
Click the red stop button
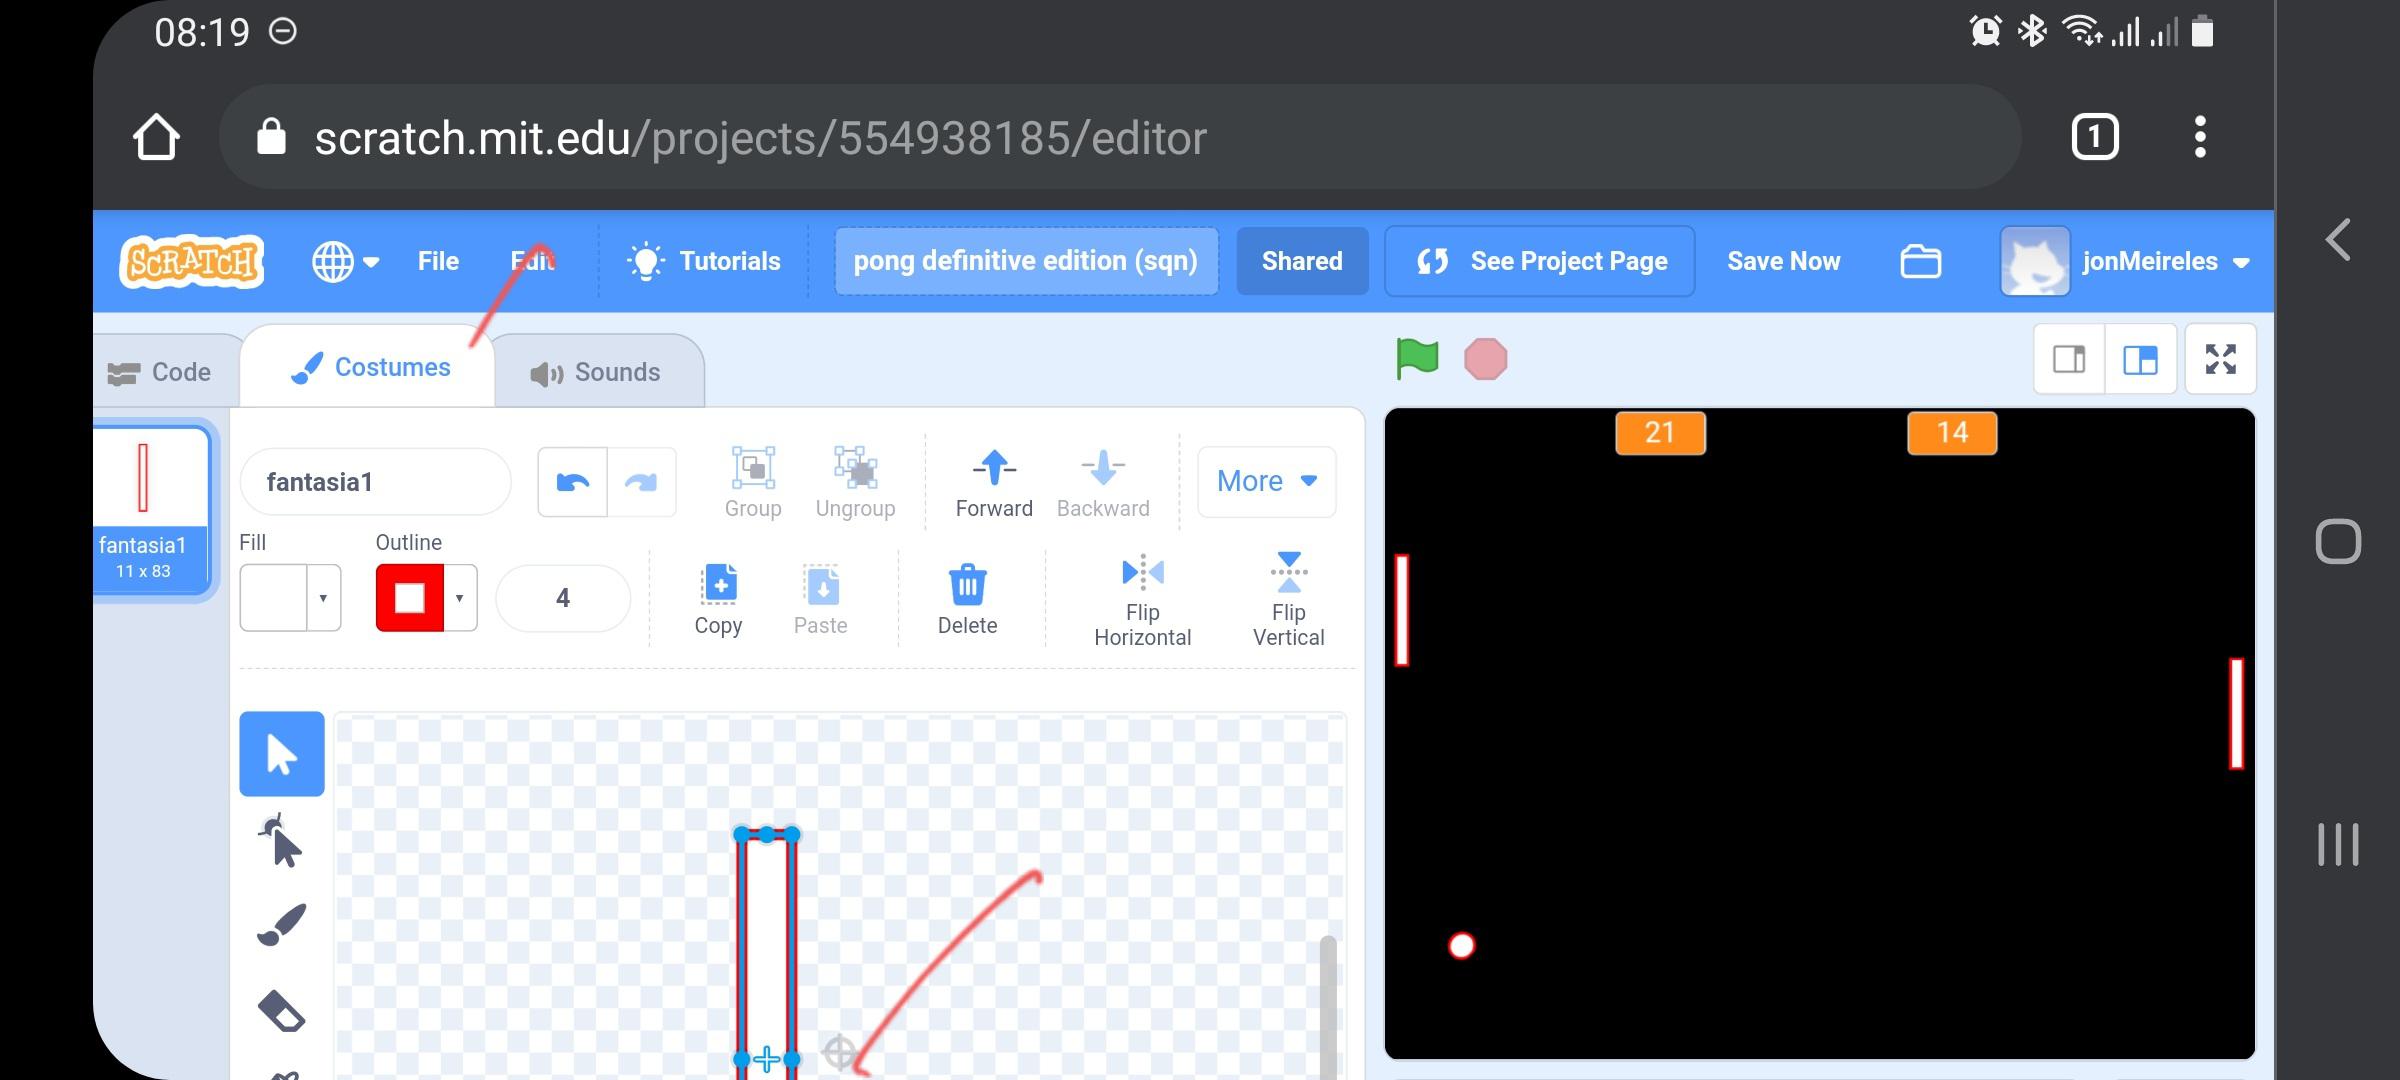point(1485,359)
